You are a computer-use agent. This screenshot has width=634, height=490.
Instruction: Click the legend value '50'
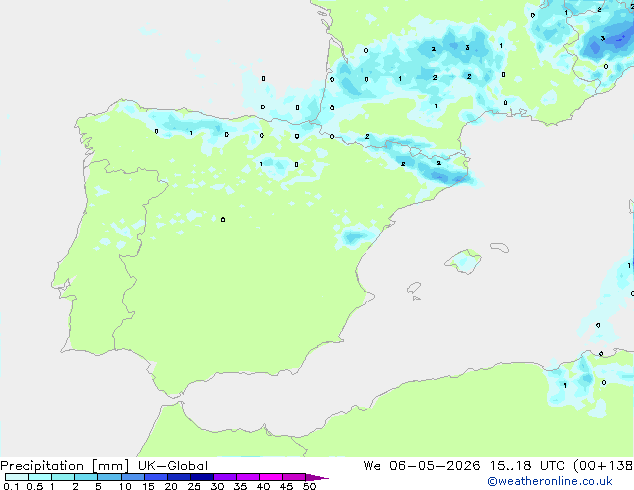click(309, 486)
